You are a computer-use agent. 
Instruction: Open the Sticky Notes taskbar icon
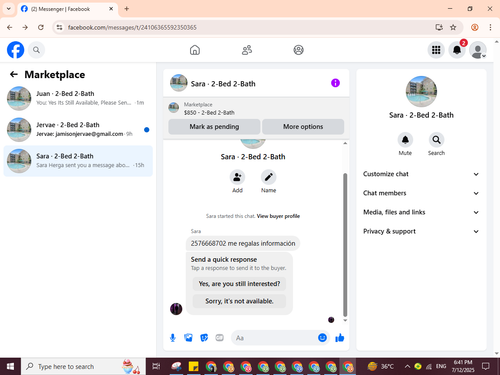coord(193,367)
